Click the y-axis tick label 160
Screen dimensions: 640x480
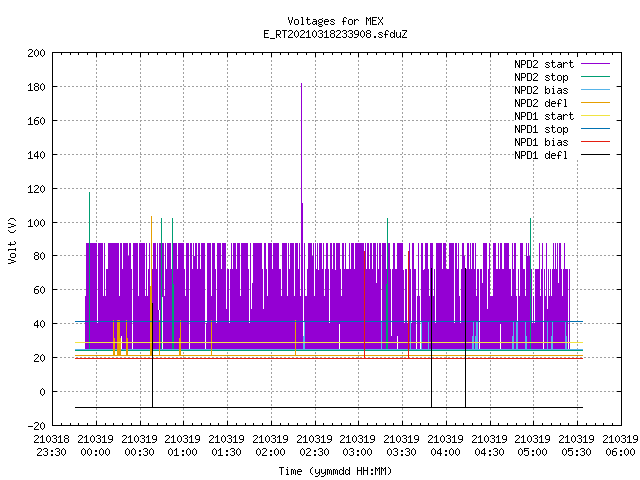(x=36, y=121)
